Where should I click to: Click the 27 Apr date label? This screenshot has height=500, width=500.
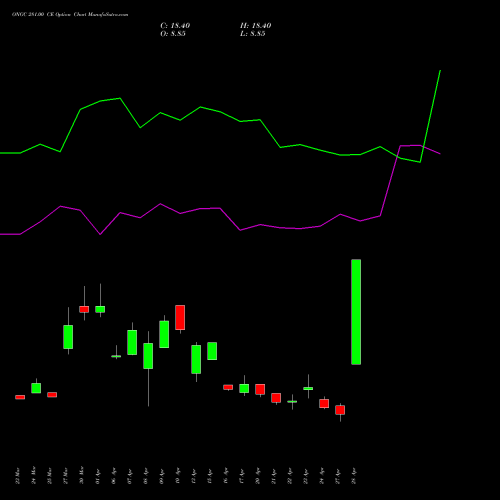pyautogui.click(x=338, y=476)
